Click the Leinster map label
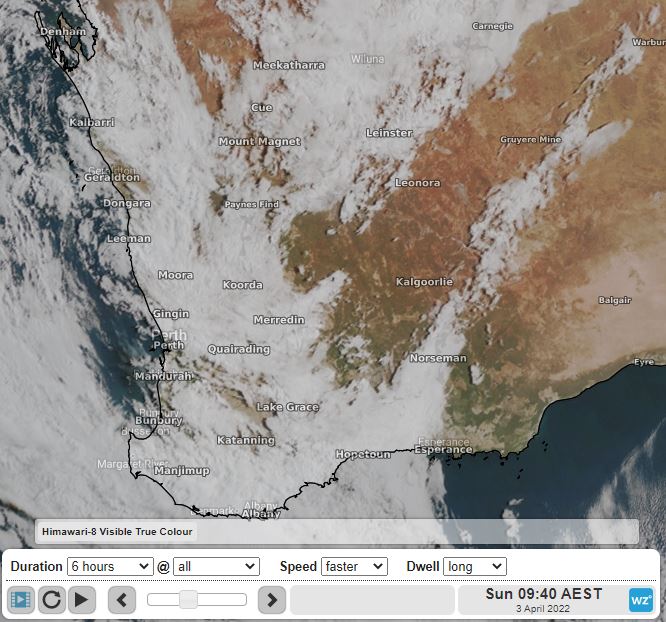Screen dimensions: 666x622 (x=389, y=133)
